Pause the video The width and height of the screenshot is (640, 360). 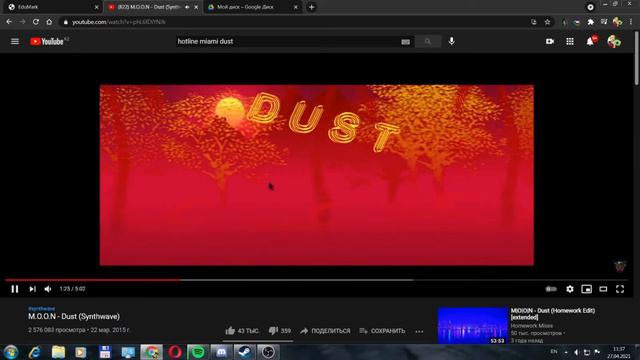click(x=15, y=289)
